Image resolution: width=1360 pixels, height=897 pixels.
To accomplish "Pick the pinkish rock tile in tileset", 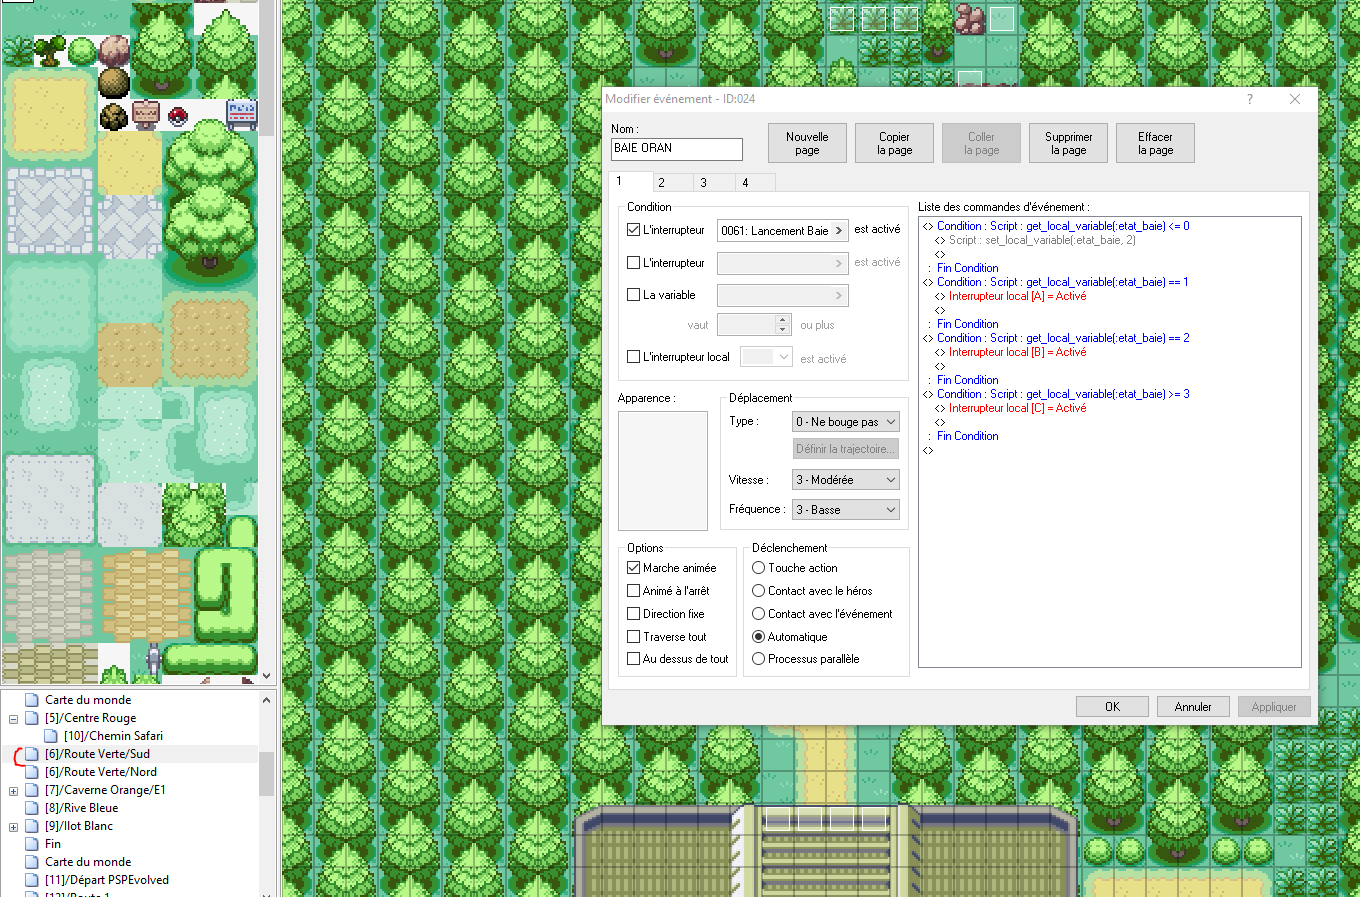I will coord(114,50).
